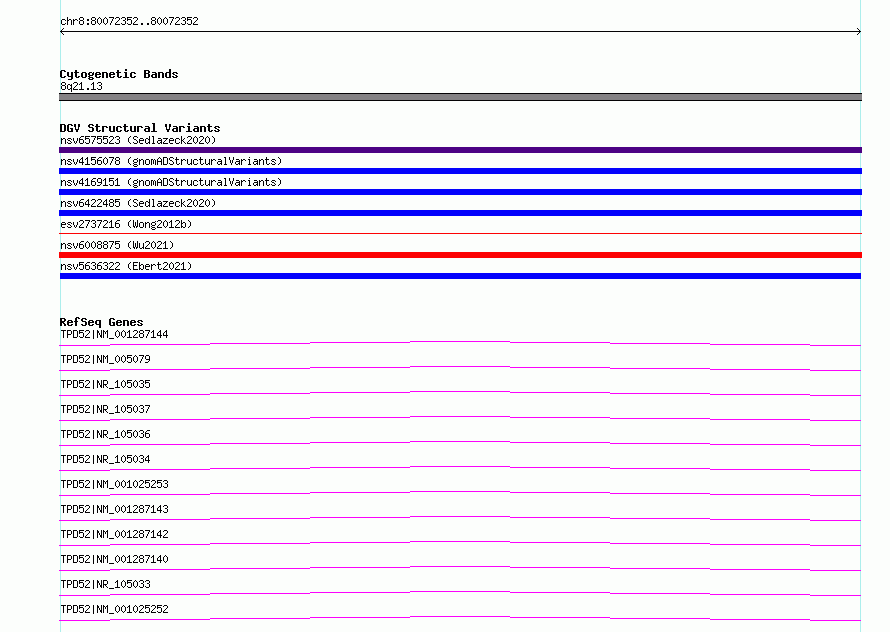
Task: Click the magenta TPD52|NM_005079 transcript line
Action: point(460,368)
